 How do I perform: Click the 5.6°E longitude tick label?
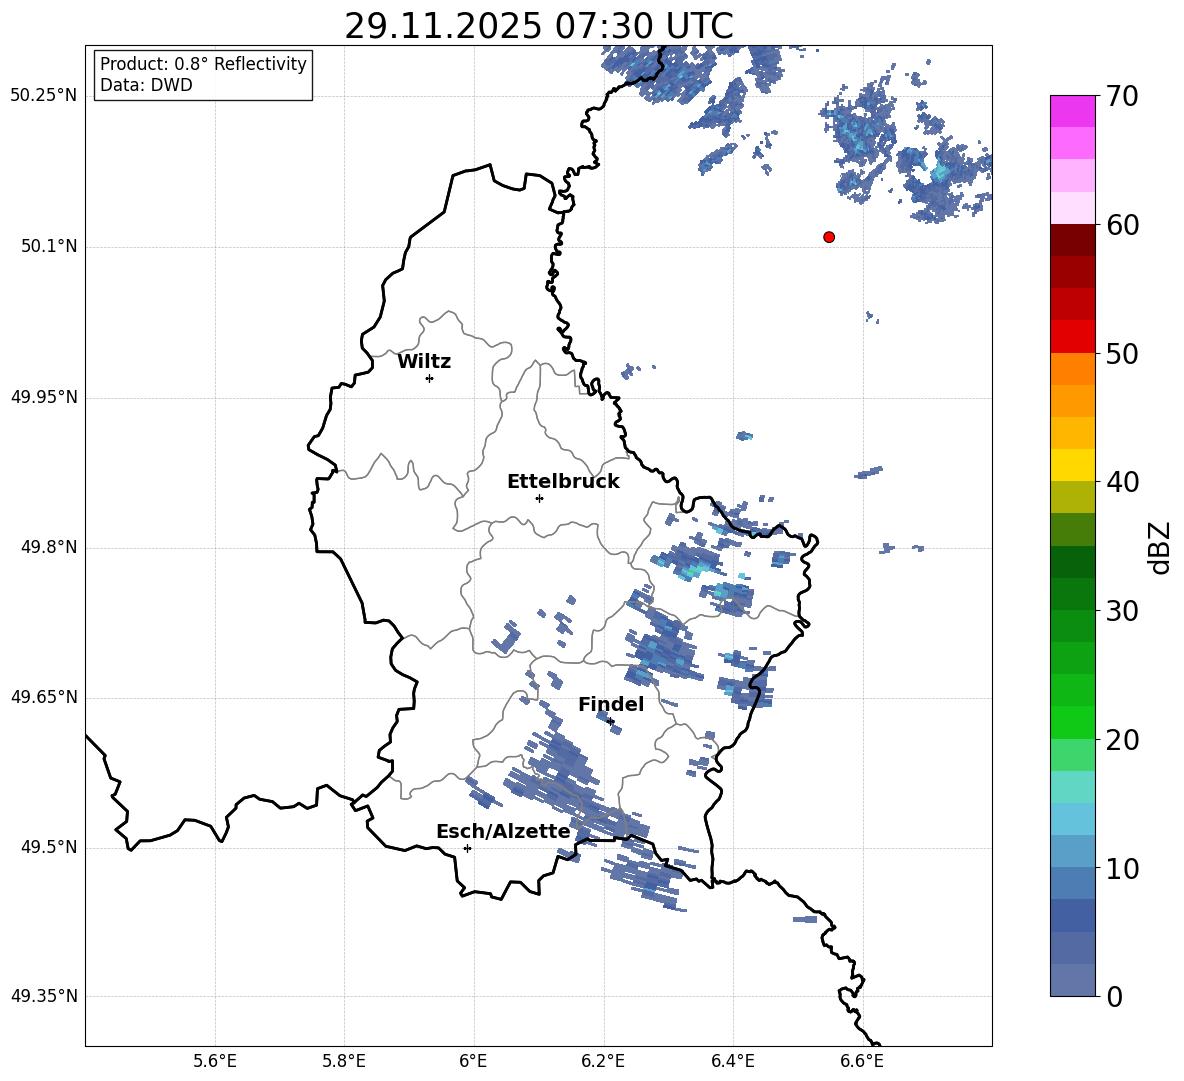pyautogui.click(x=215, y=1061)
